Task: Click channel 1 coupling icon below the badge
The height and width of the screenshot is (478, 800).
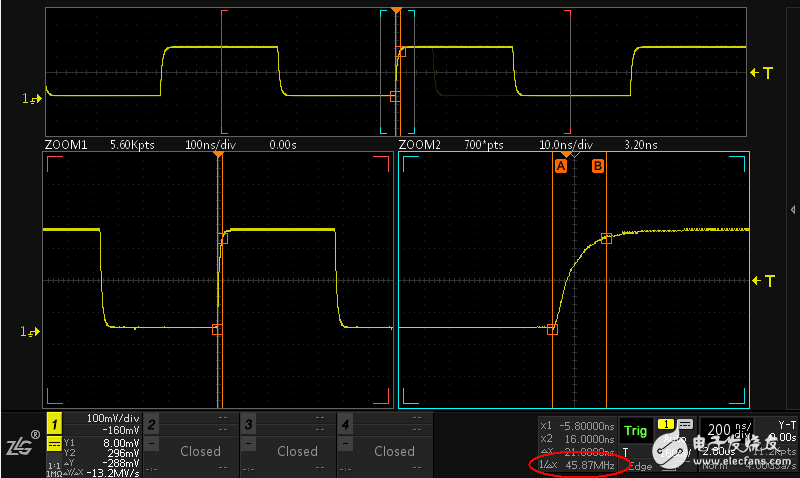Action: point(54,443)
